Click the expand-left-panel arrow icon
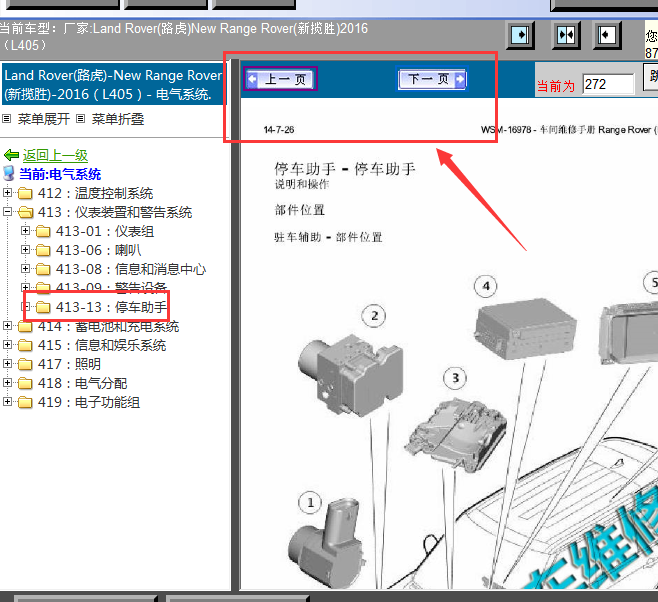This screenshot has width=658, height=602. (520, 35)
